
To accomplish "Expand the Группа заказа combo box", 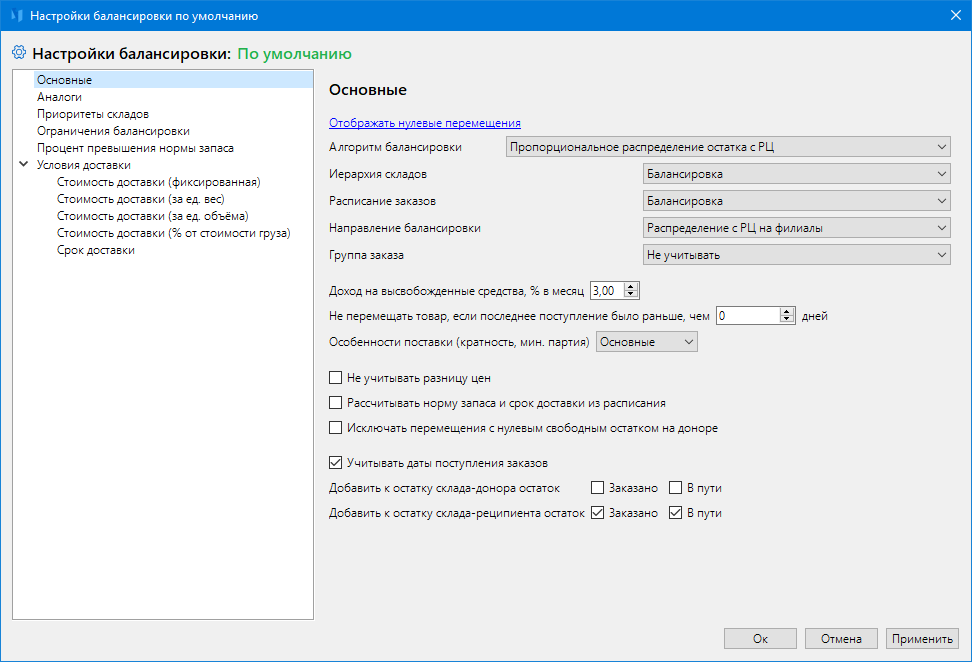I will tap(796, 255).
